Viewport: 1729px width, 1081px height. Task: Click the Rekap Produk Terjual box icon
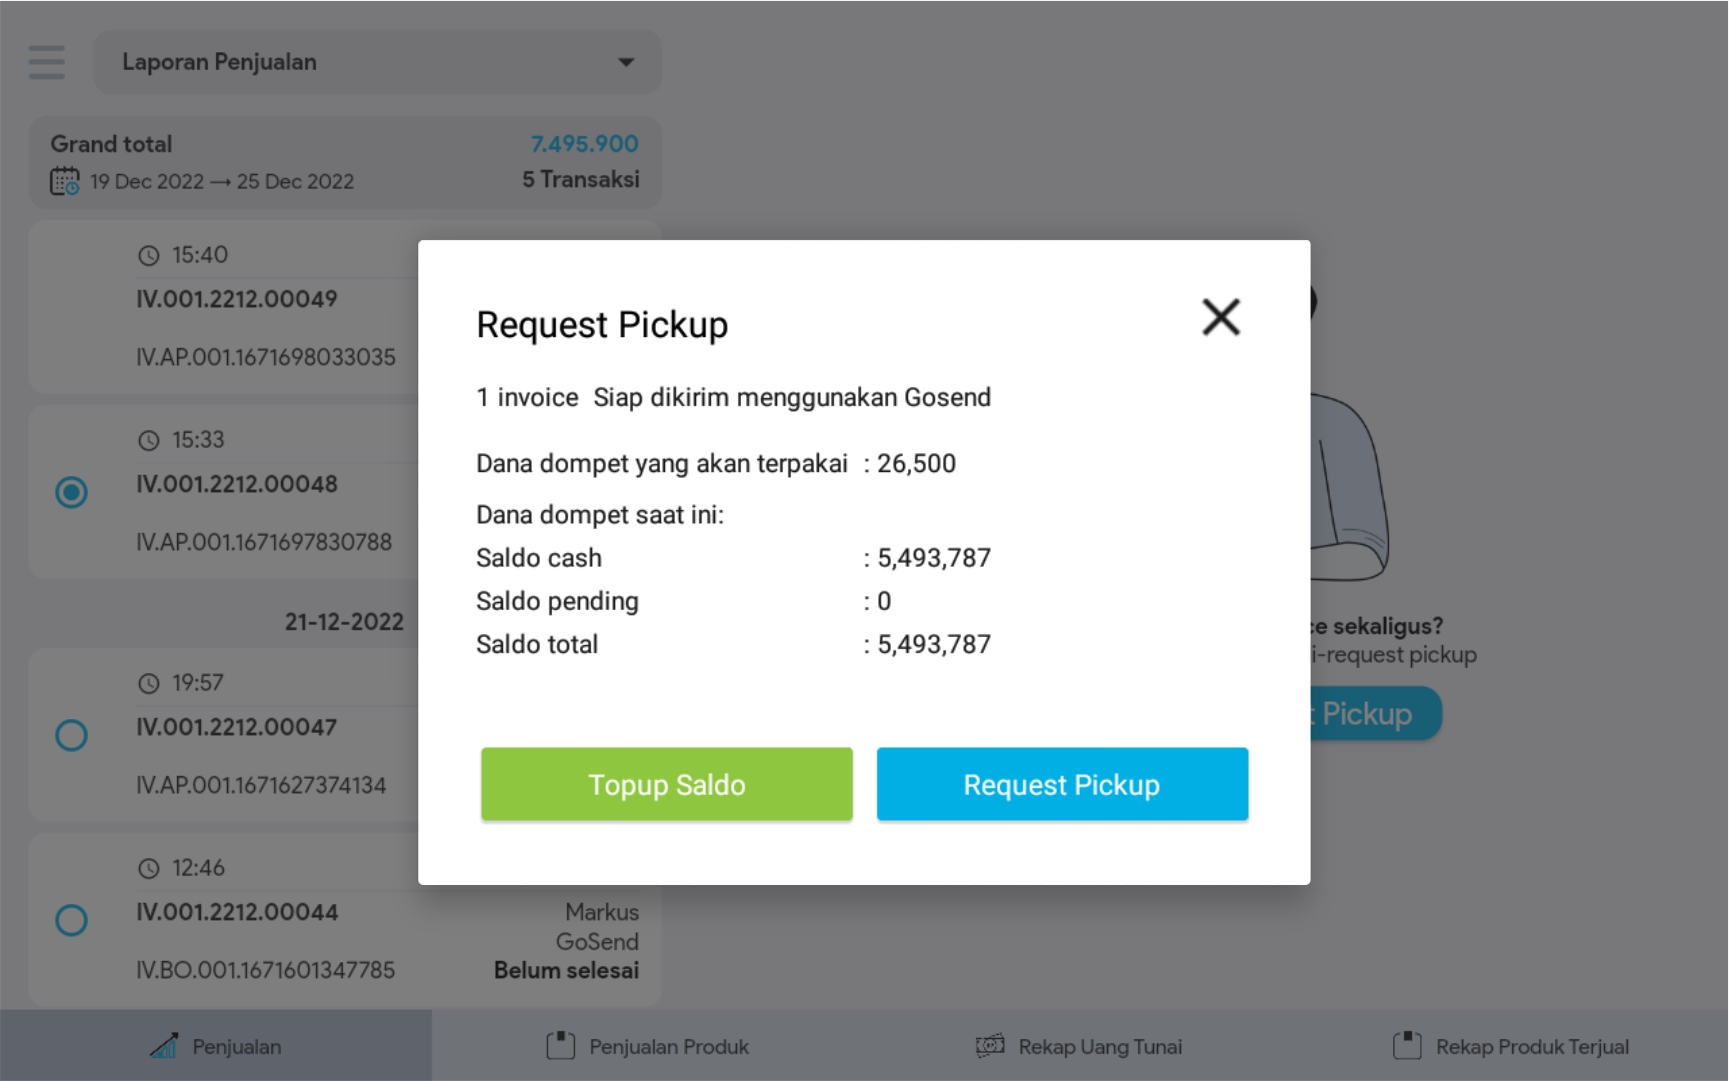click(1407, 1045)
